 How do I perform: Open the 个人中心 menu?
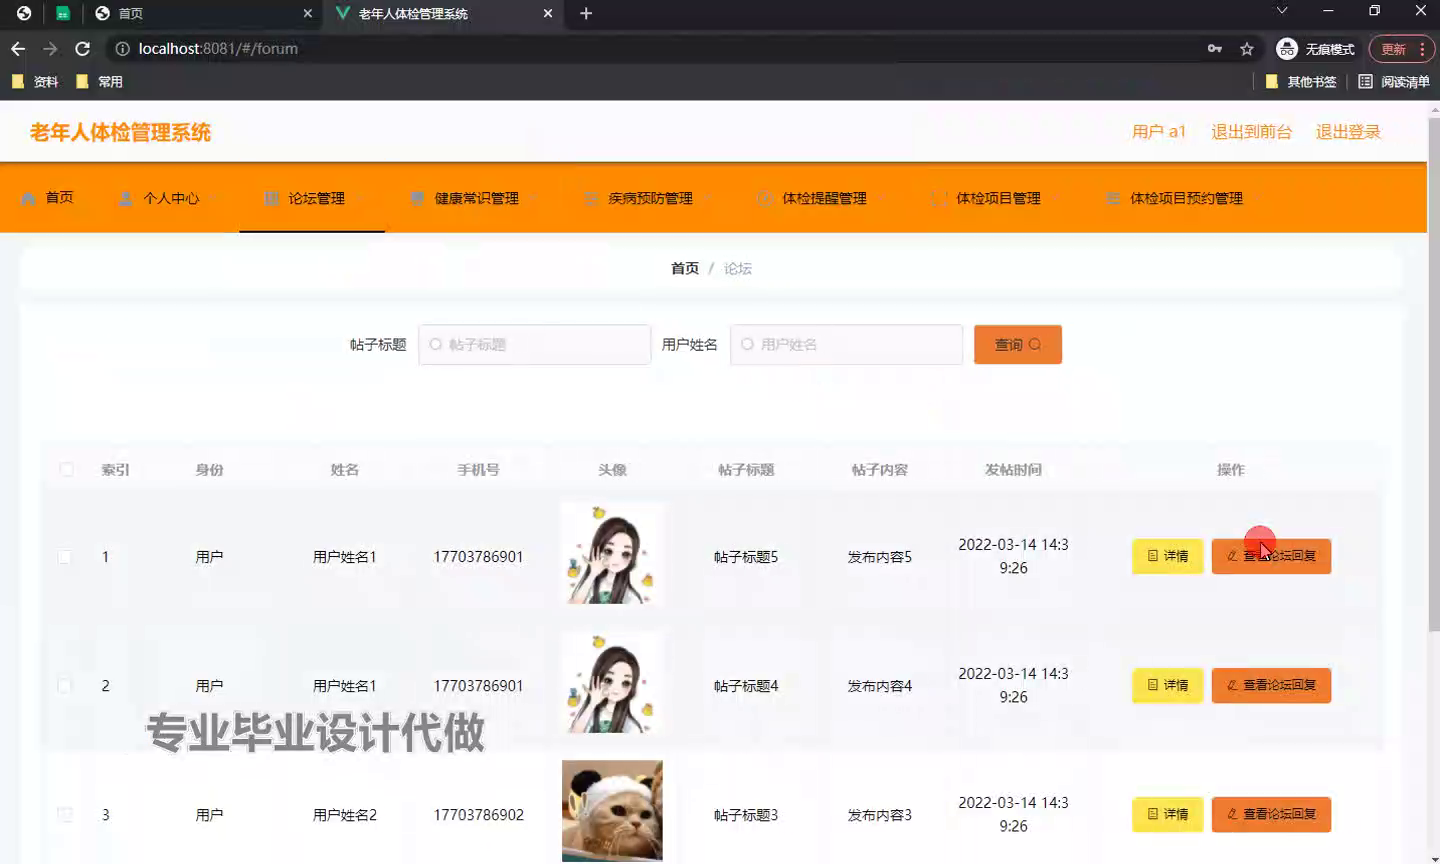pyautogui.click(x=166, y=198)
